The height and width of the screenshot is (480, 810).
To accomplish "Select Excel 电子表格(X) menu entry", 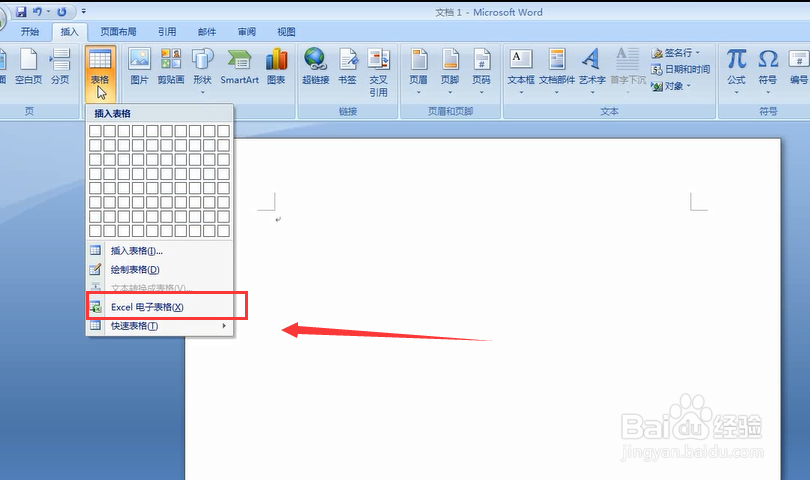I will [160, 307].
